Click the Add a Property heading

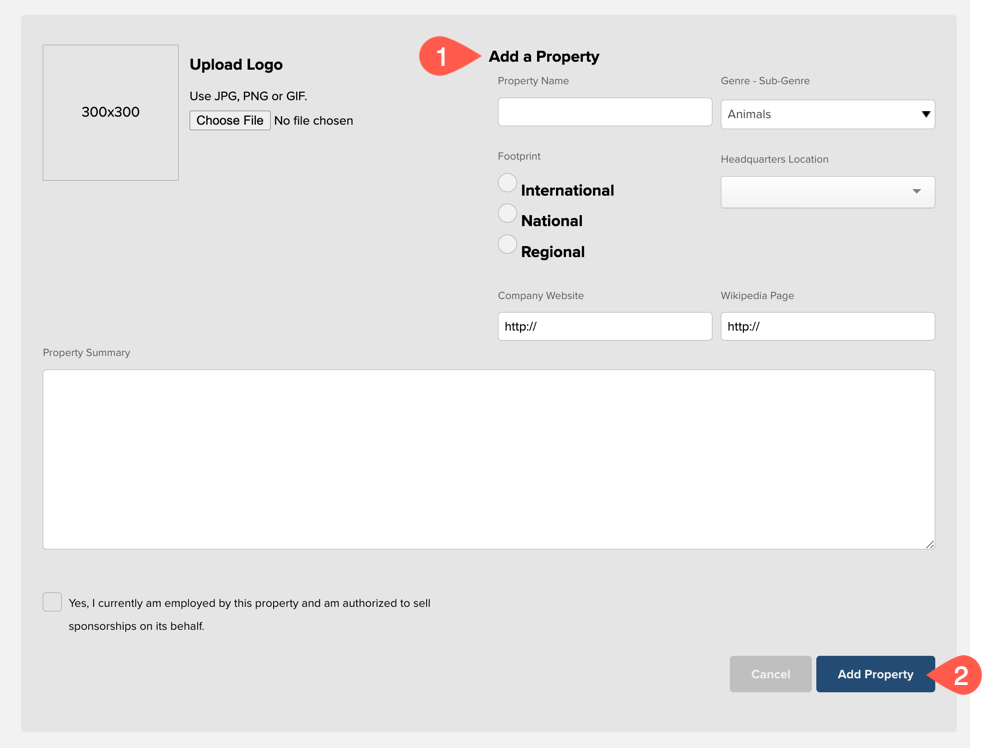[544, 57]
